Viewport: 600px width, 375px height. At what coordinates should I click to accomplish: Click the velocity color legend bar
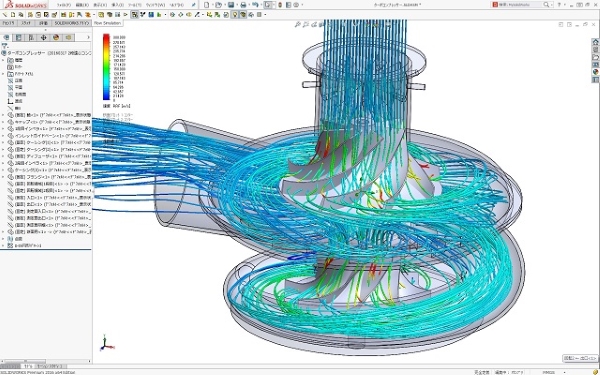point(106,67)
